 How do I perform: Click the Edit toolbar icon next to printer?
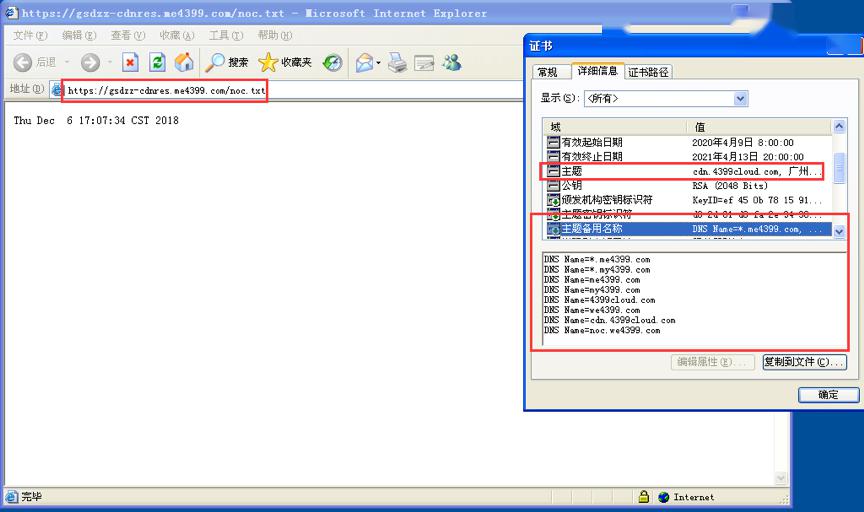coord(424,63)
